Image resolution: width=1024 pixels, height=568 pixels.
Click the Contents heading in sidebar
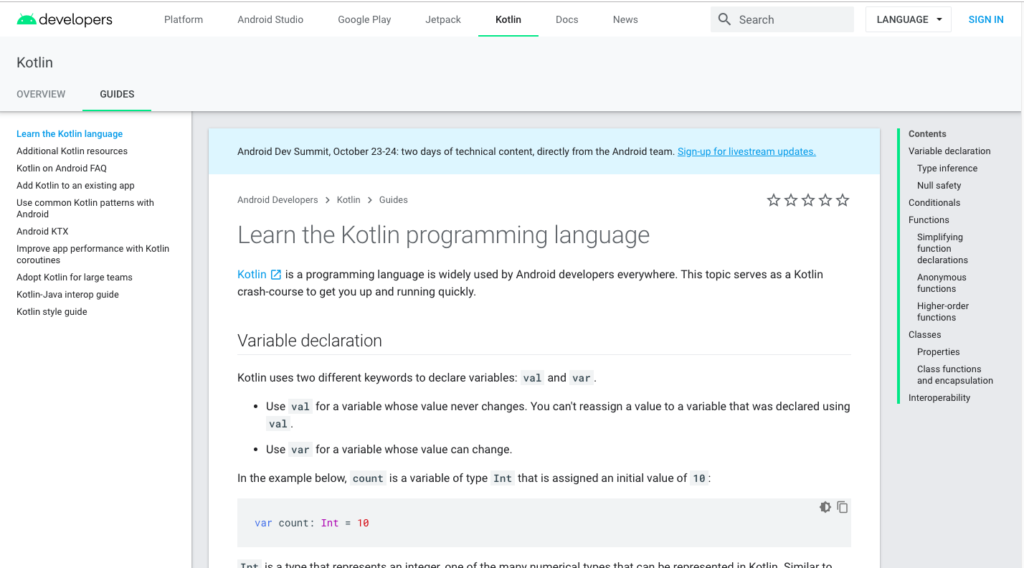927,134
